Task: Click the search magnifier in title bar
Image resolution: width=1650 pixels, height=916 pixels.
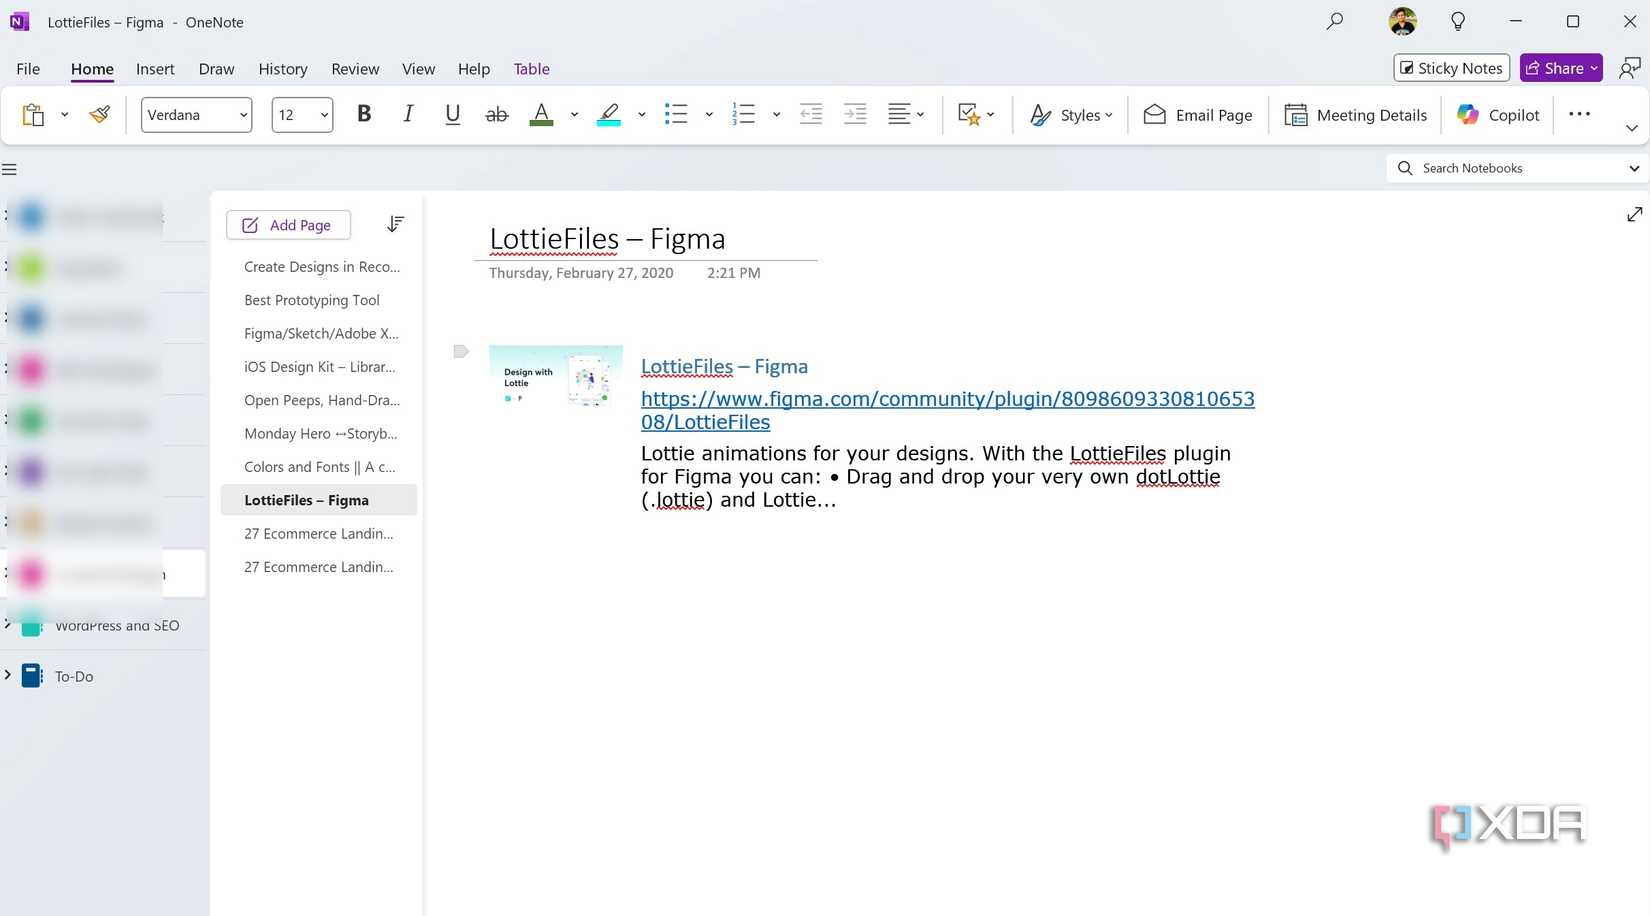Action: [x=1334, y=21]
